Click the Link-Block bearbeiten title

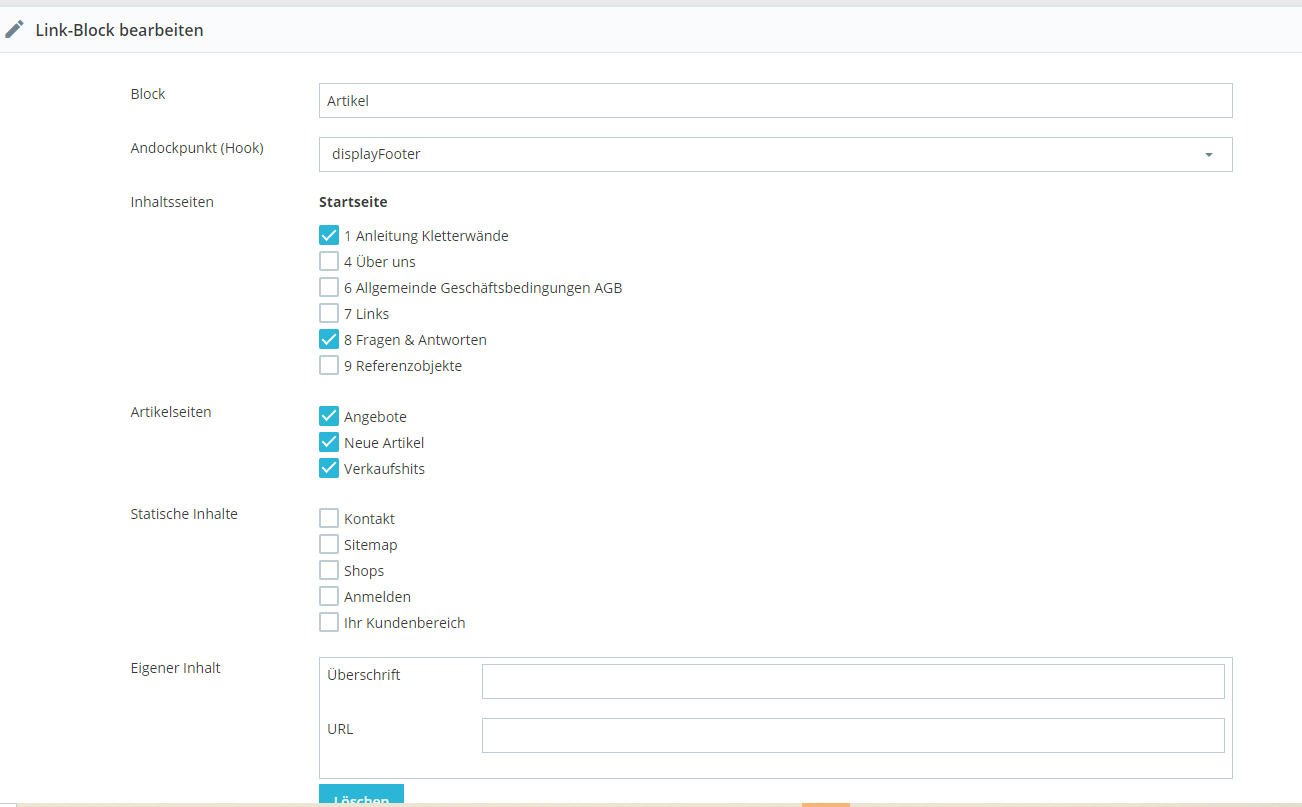point(119,30)
